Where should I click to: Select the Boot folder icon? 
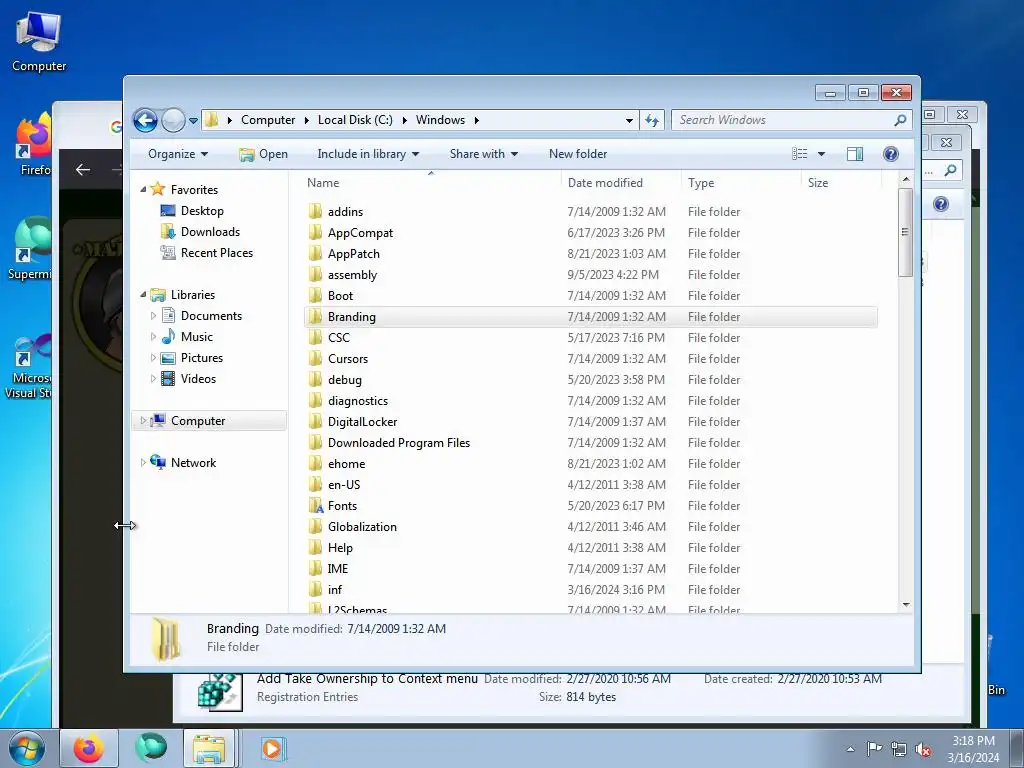(315, 295)
